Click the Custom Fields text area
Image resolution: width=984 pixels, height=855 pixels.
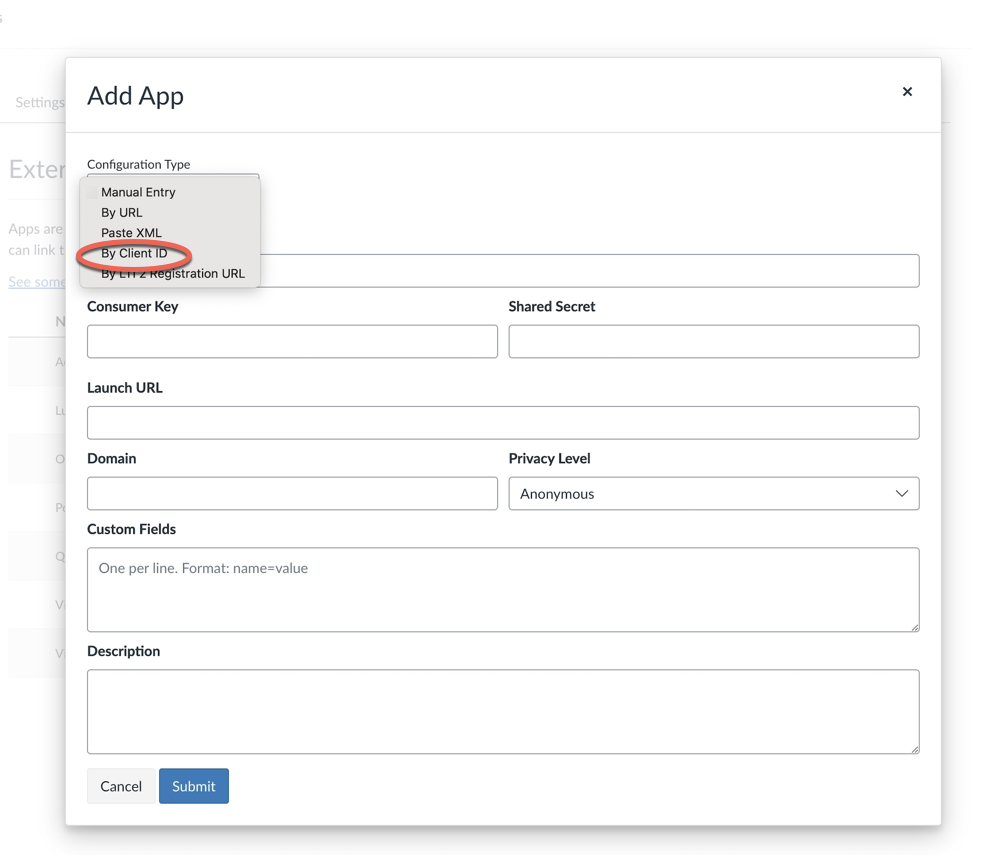click(503, 589)
